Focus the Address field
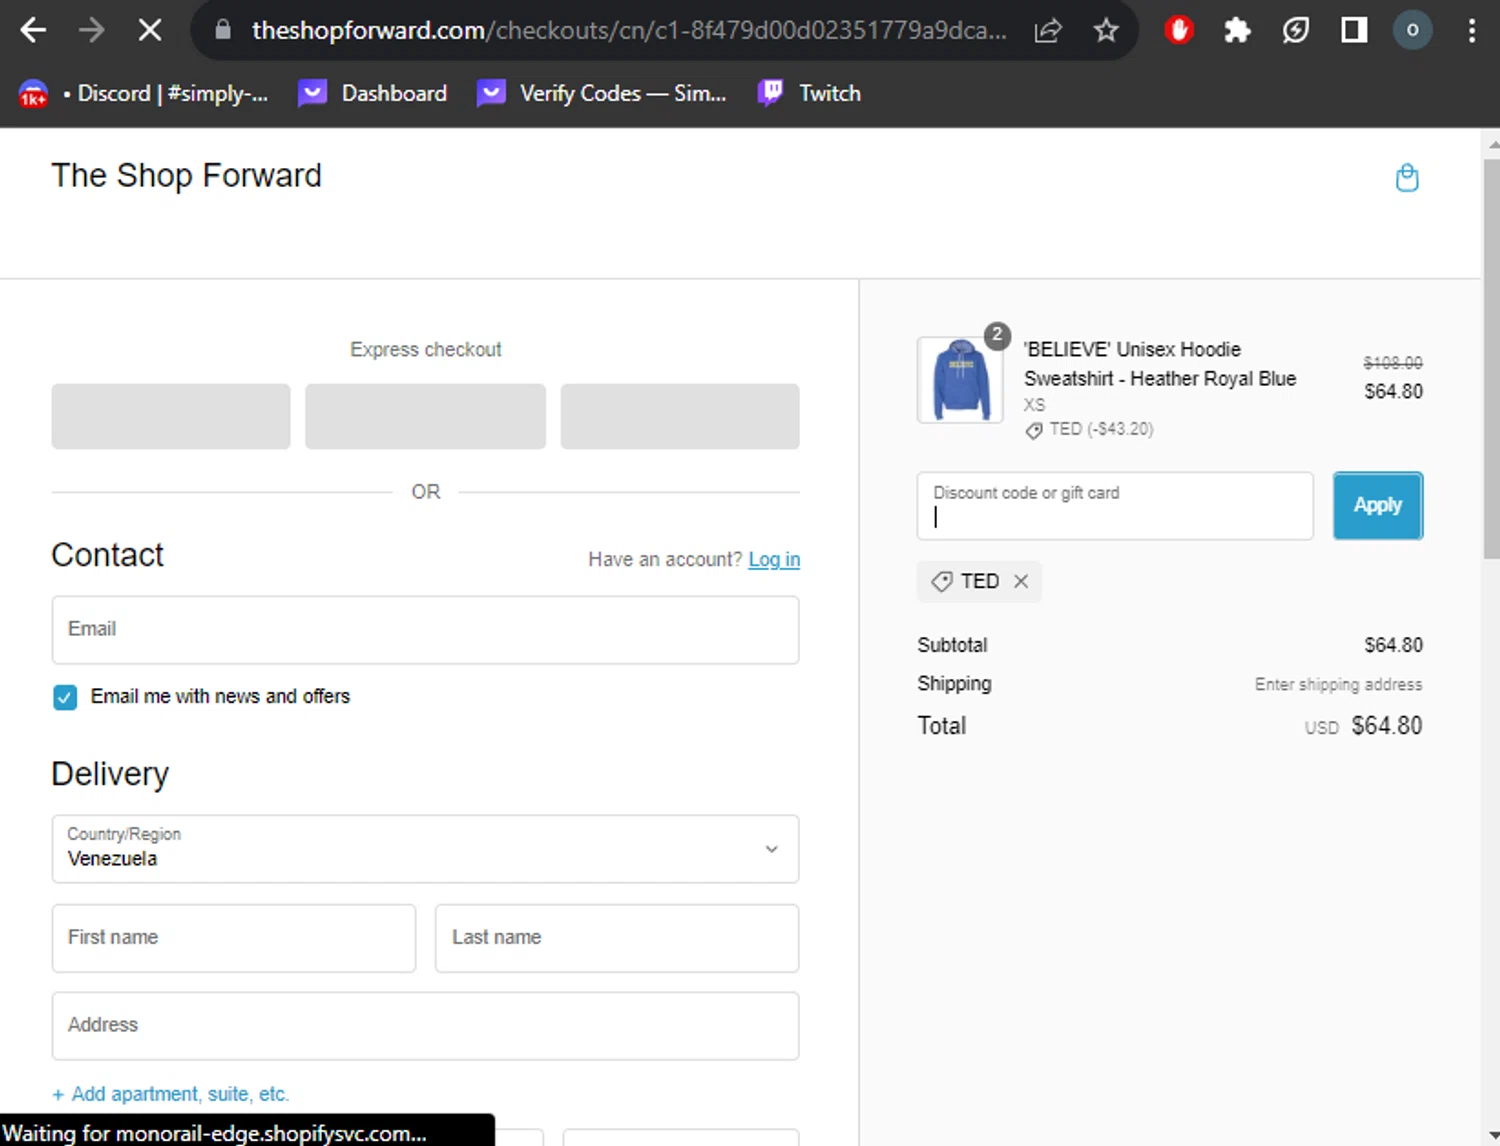Viewport: 1500px width, 1146px height. pyautogui.click(x=425, y=1026)
